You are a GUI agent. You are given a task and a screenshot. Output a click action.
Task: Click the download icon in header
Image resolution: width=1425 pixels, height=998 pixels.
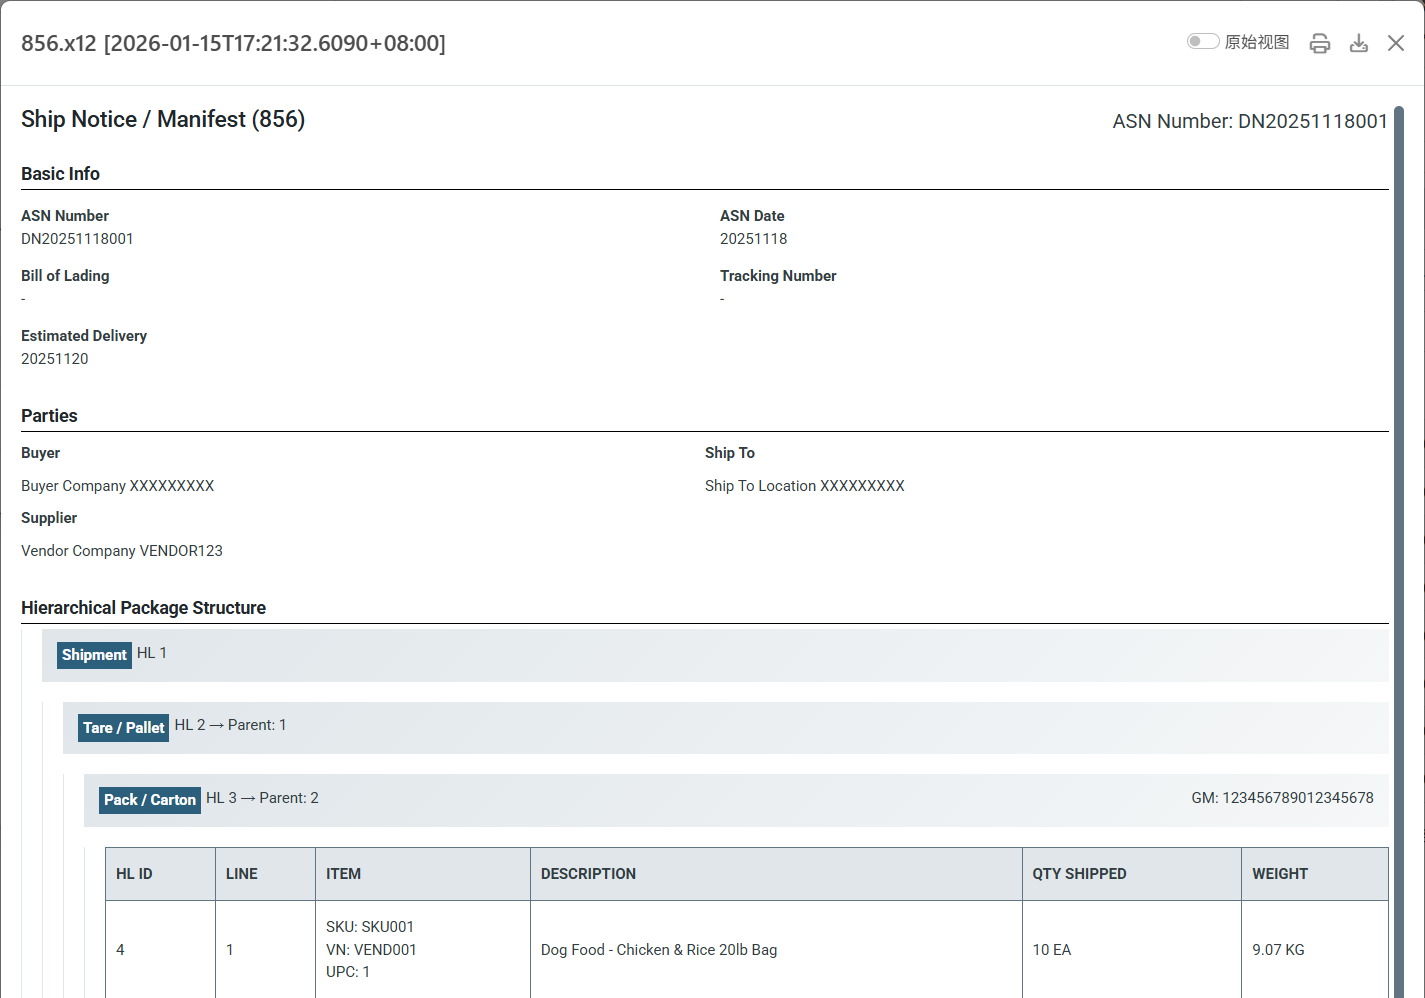pyautogui.click(x=1359, y=43)
